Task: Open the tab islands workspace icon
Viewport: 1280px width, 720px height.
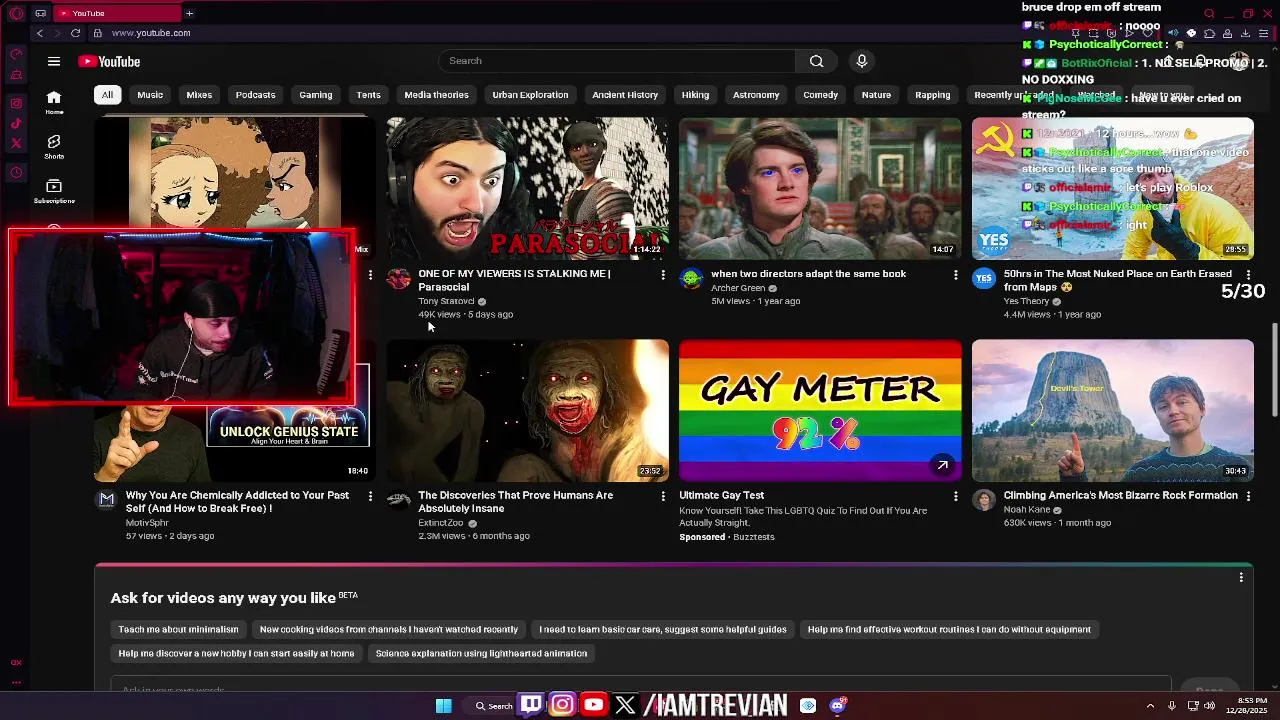Action: [40, 13]
